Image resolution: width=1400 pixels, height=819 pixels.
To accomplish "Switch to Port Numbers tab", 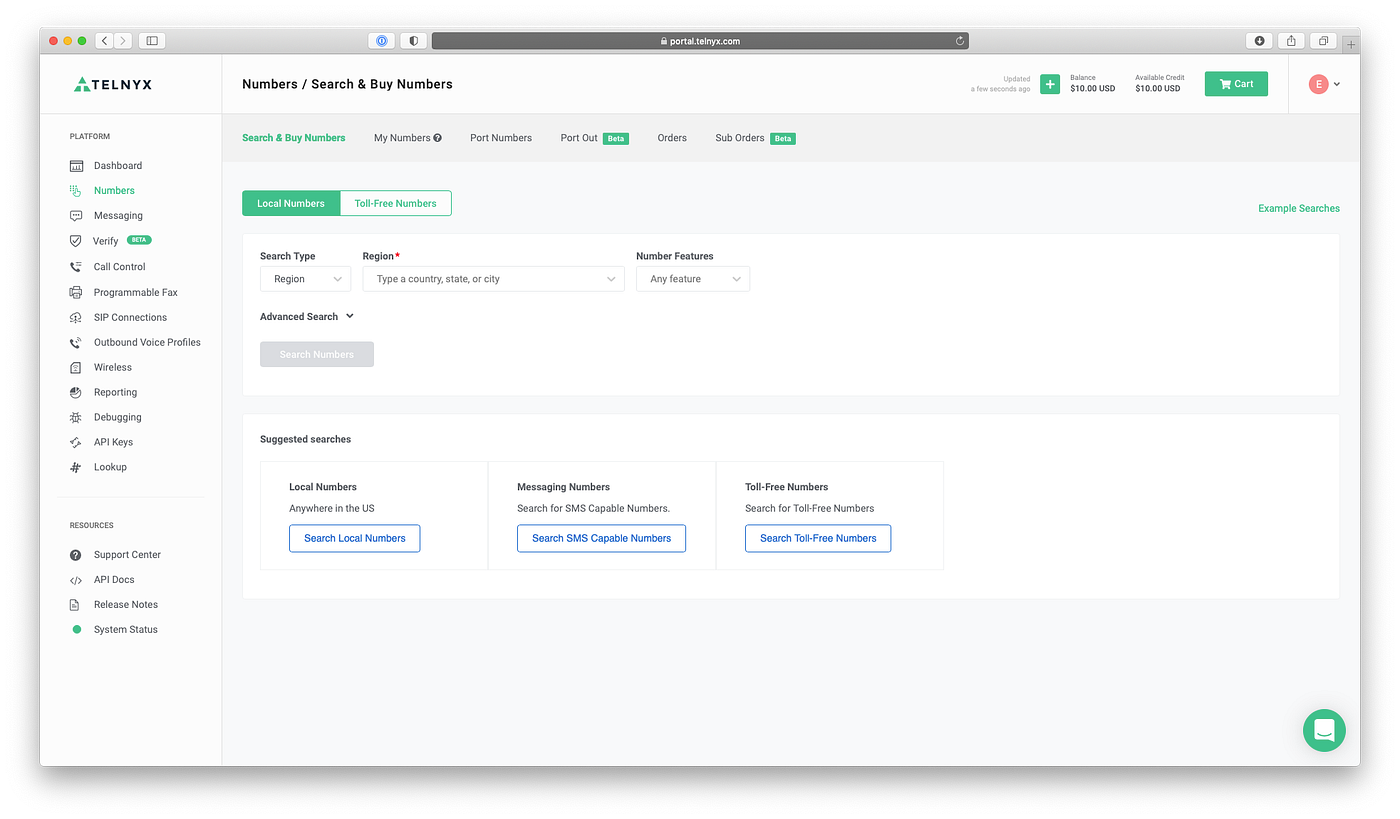I will [x=501, y=138].
